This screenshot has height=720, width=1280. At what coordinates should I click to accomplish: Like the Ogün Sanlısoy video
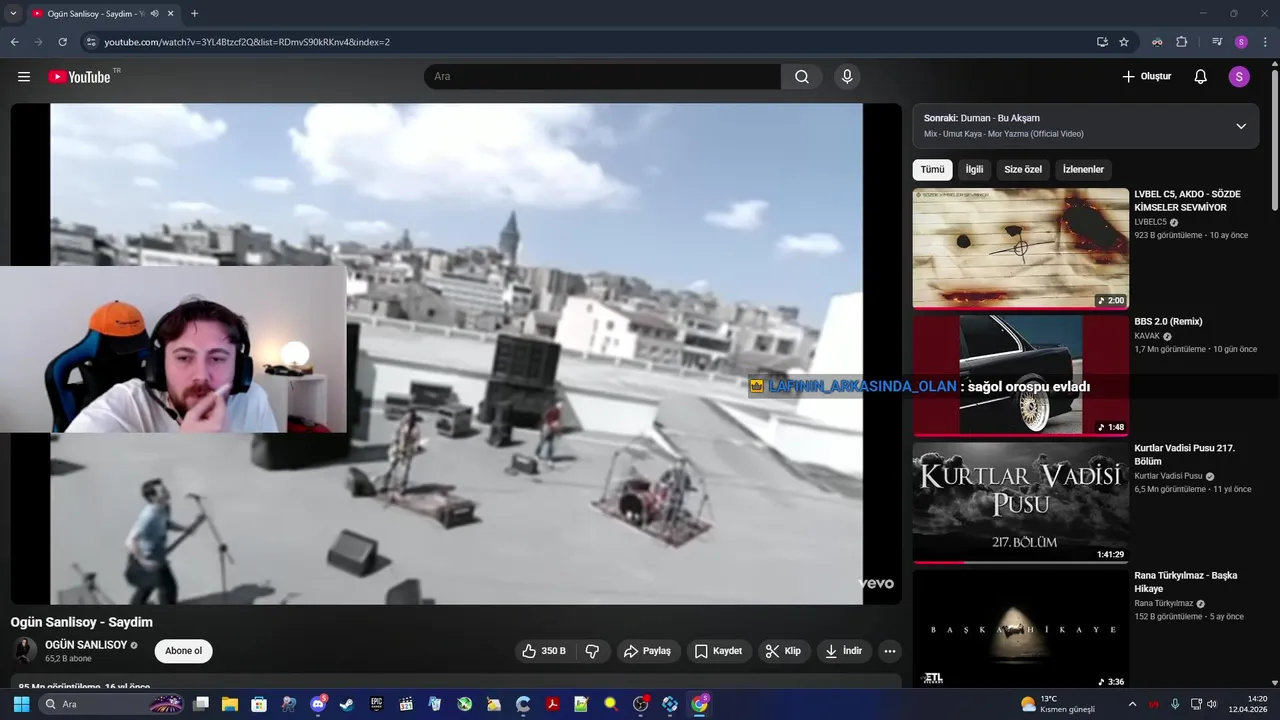[544, 651]
